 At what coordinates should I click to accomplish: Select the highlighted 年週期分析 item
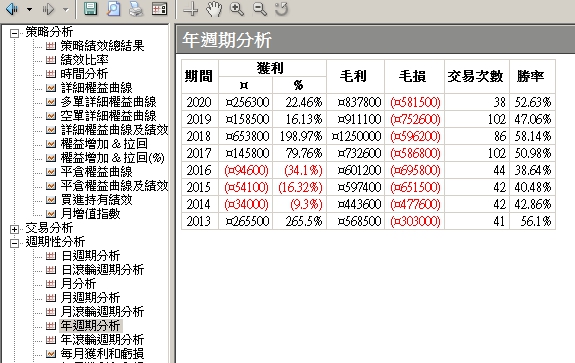click(91, 326)
